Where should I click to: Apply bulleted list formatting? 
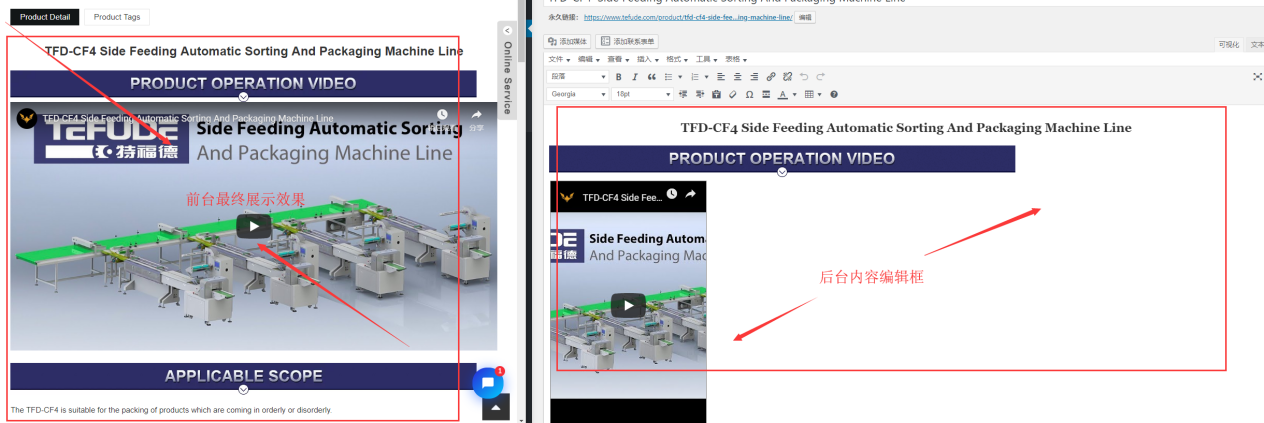[668, 77]
